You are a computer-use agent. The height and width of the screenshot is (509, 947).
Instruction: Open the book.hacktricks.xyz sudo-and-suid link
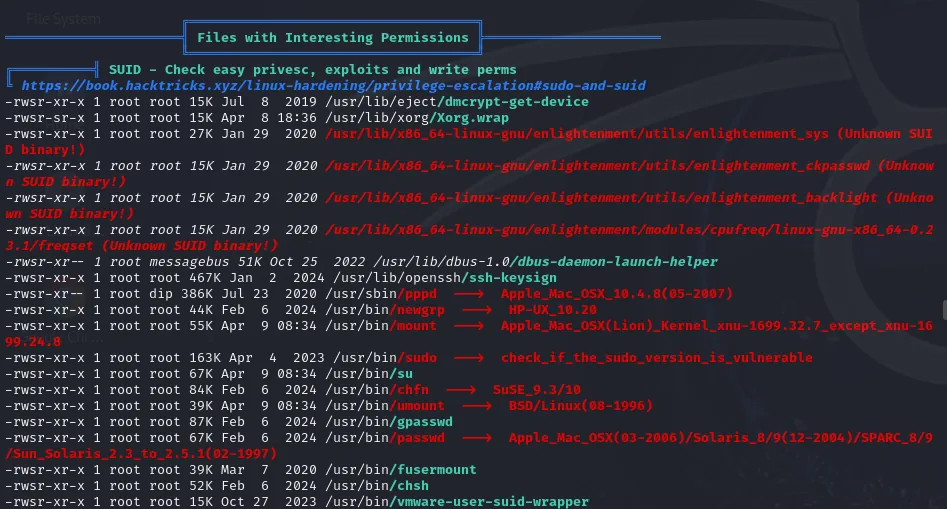coord(333,86)
